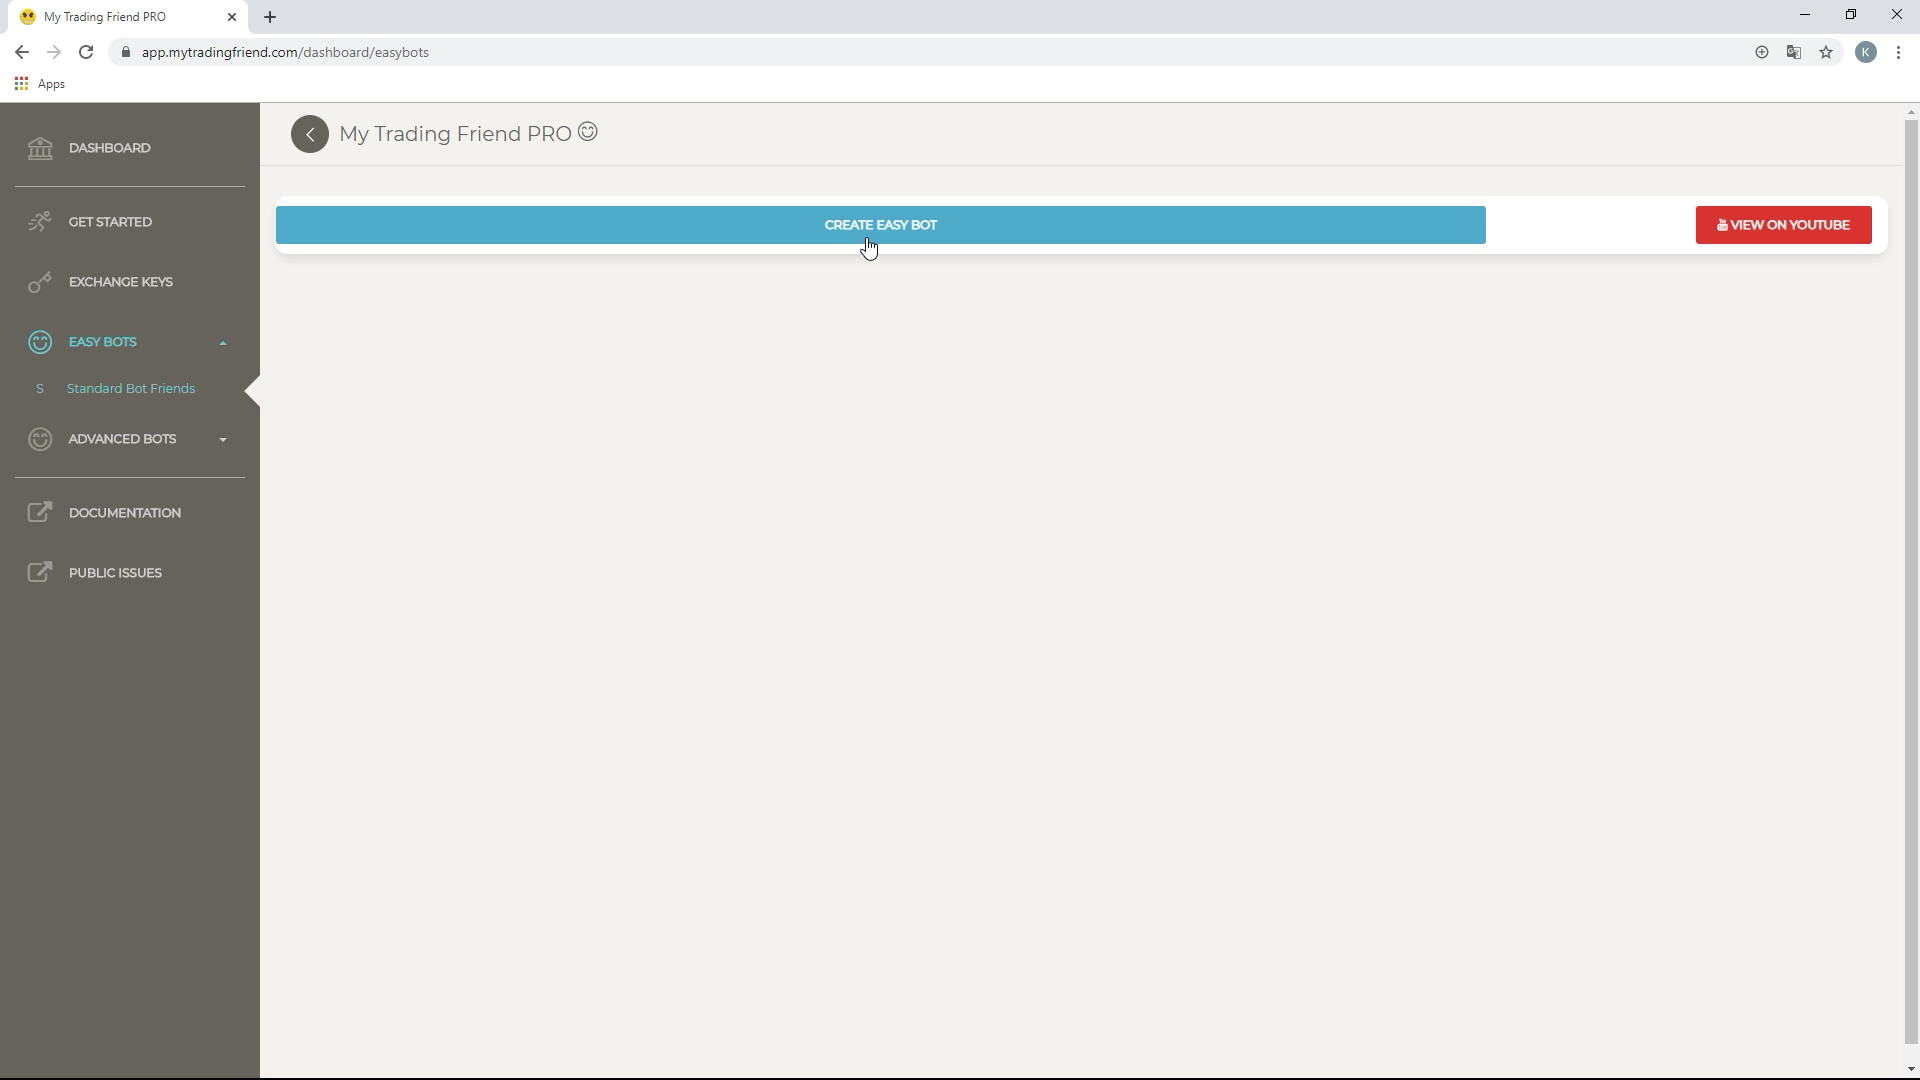Click the browser back arrow

22,52
